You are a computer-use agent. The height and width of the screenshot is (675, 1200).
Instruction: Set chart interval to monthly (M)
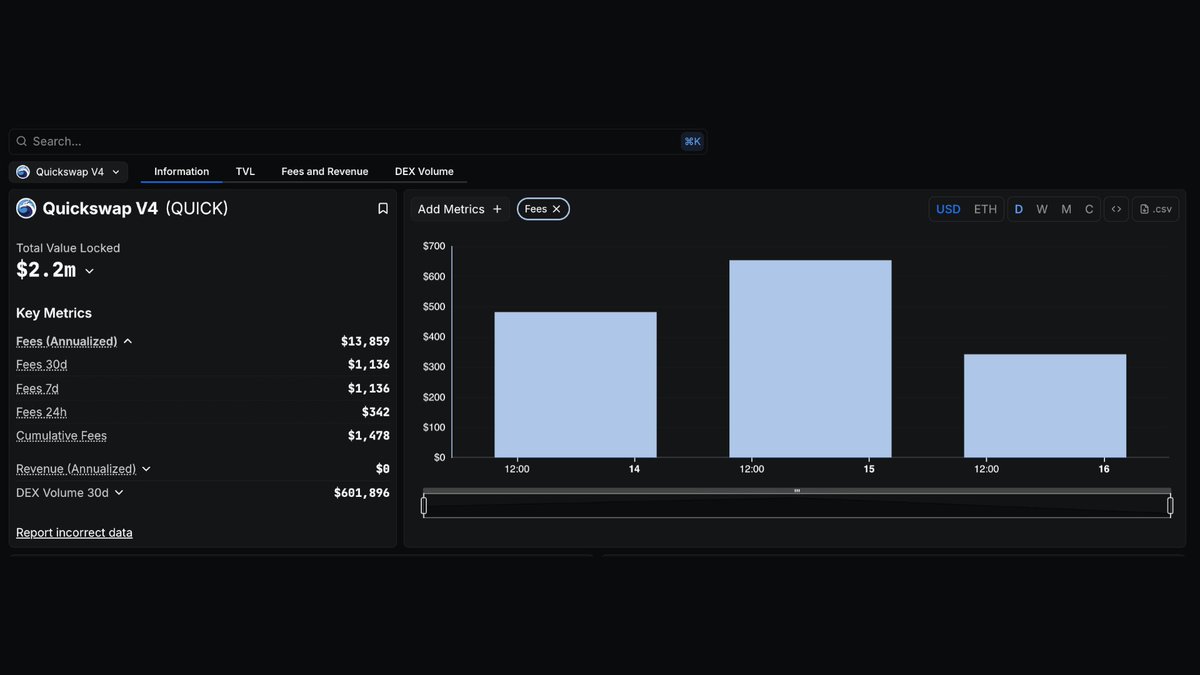[1066, 209]
